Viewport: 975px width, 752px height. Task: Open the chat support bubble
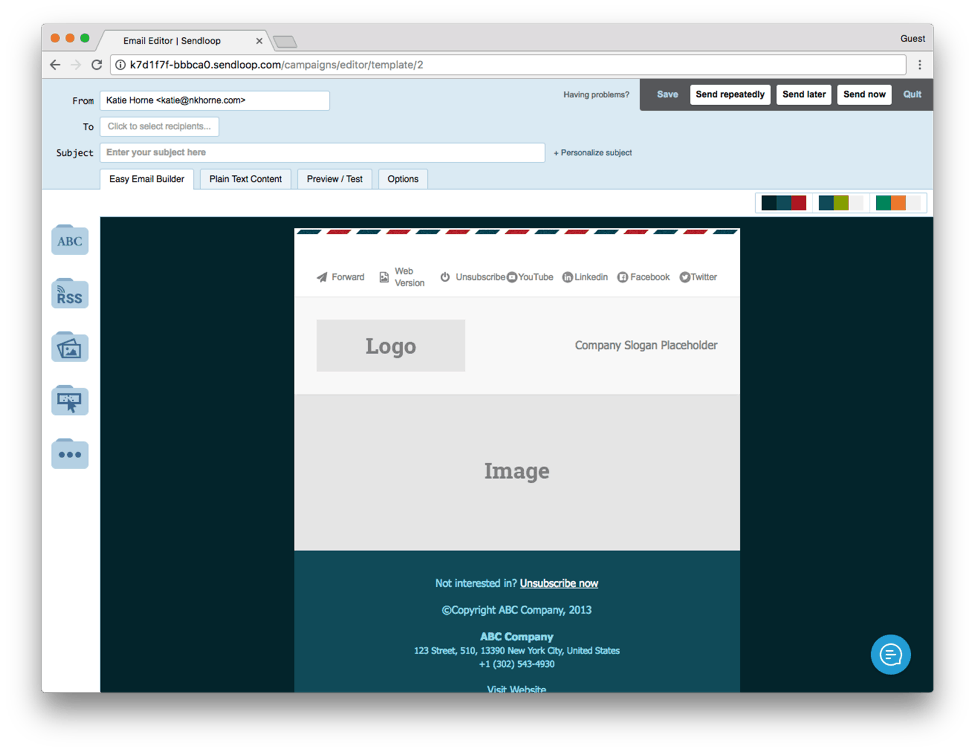890,655
